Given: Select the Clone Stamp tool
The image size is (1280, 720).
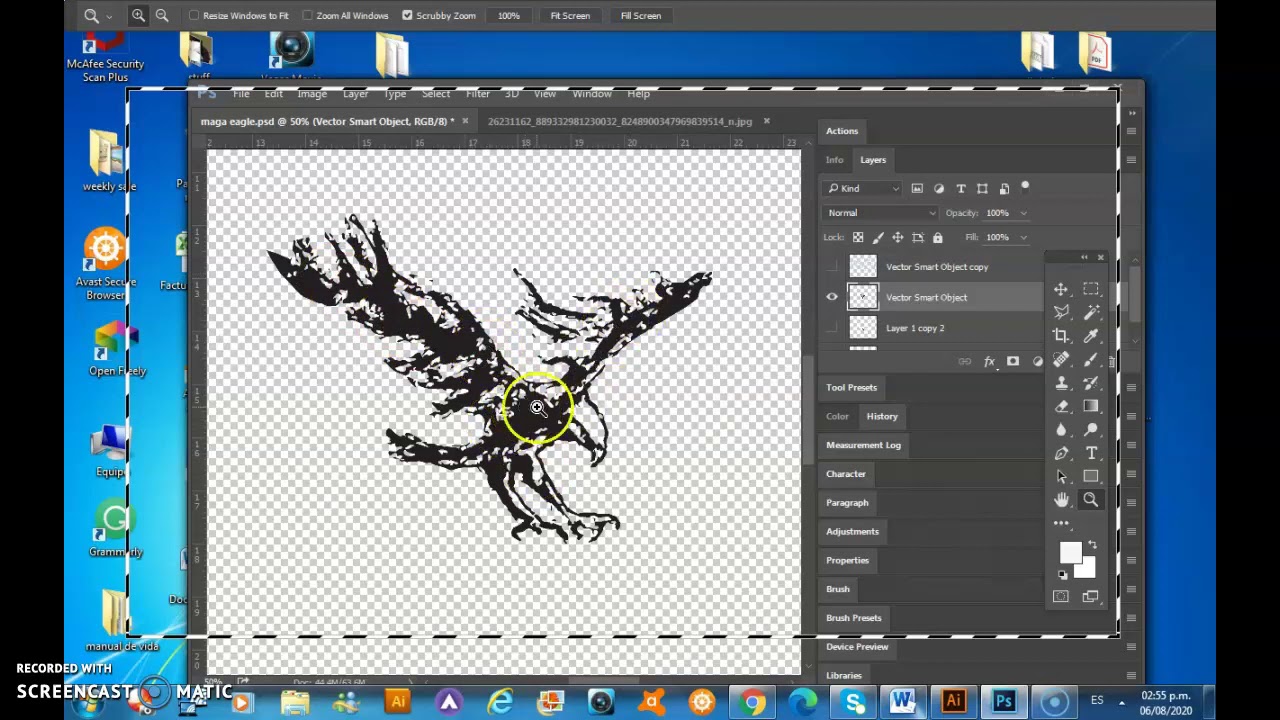Looking at the screenshot, I should (x=1061, y=383).
